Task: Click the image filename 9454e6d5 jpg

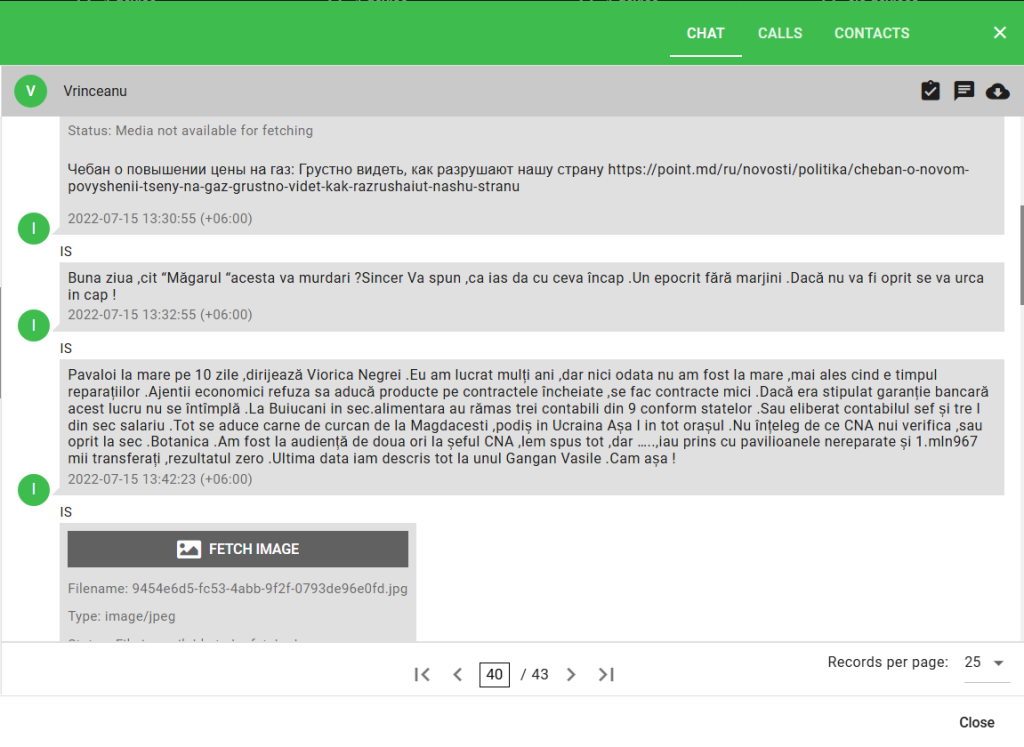Action: click(238, 588)
